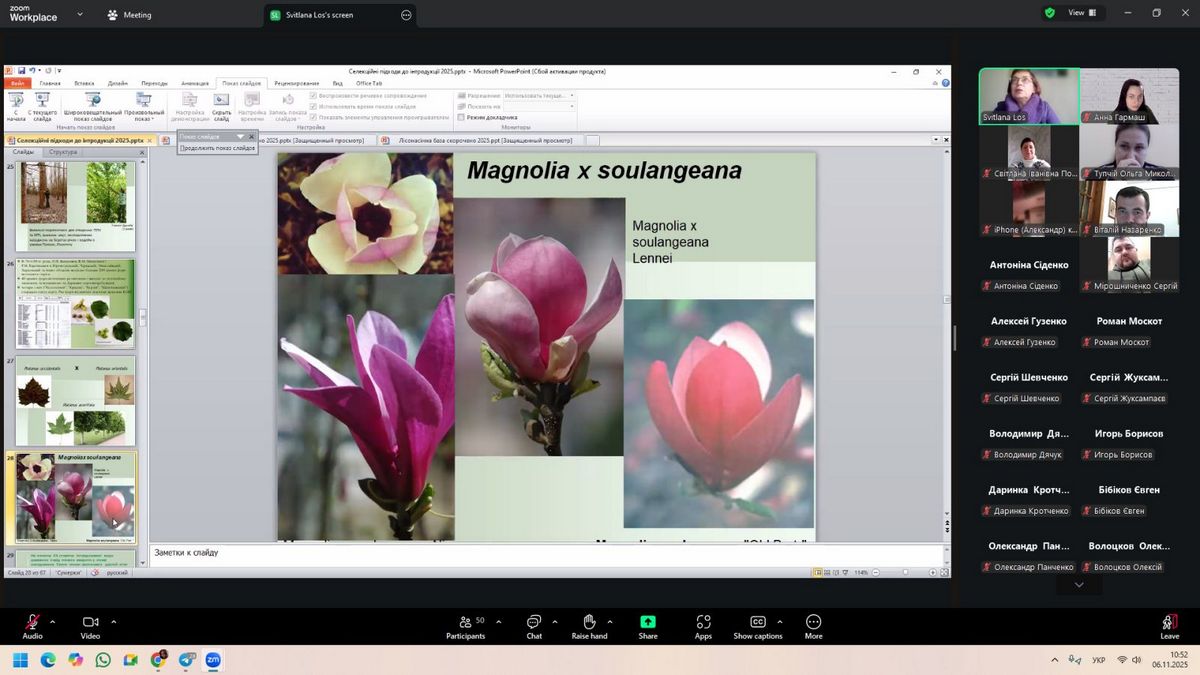1200x675 pixels.
Task: Start video using the Video camera icon
Action: [90, 623]
